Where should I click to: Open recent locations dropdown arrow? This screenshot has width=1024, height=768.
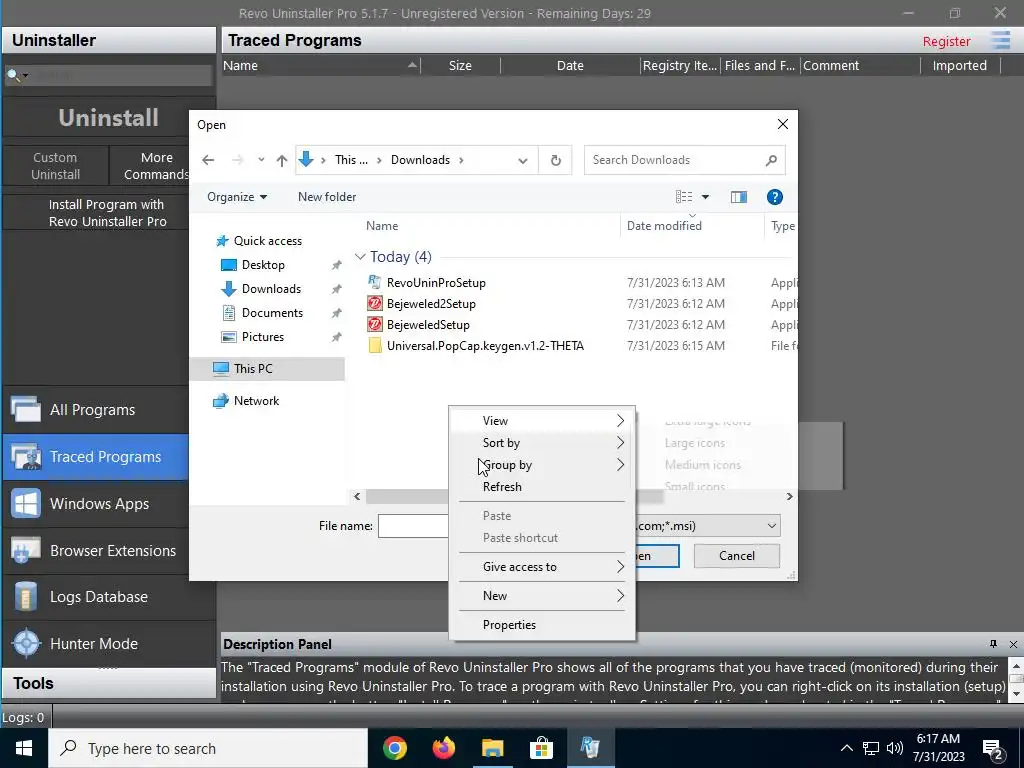pos(261,160)
